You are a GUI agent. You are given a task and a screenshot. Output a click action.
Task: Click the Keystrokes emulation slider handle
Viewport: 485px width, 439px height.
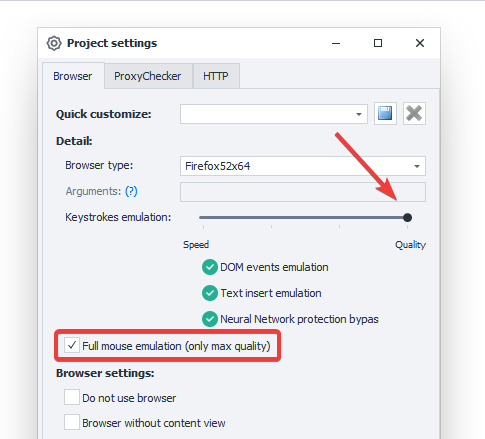tap(407, 218)
